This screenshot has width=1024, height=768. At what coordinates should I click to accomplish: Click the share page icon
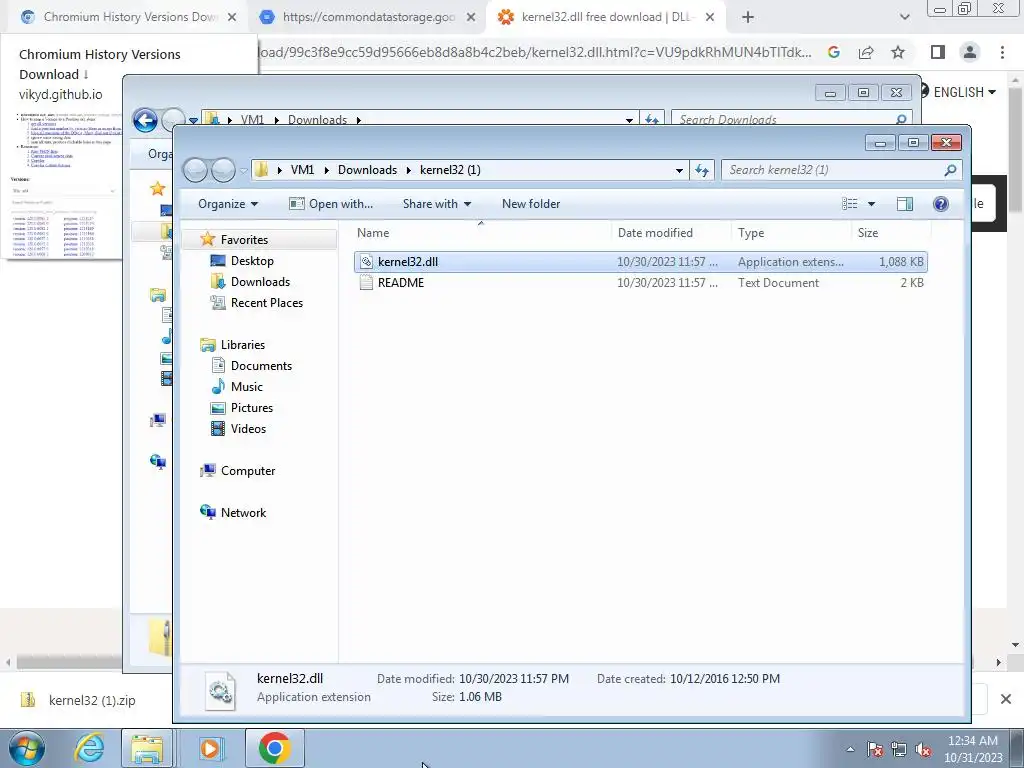coord(866,52)
